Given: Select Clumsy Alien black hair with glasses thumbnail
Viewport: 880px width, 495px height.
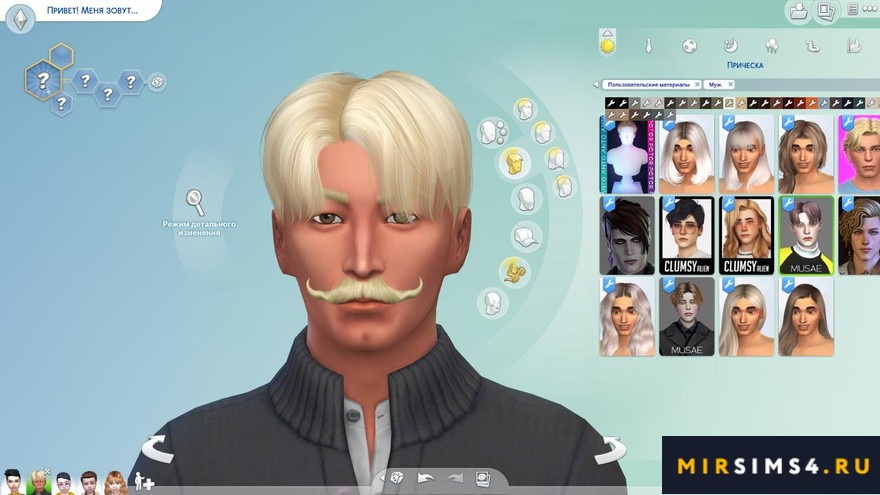Looking at the screenshot, I should click(687, 235).
